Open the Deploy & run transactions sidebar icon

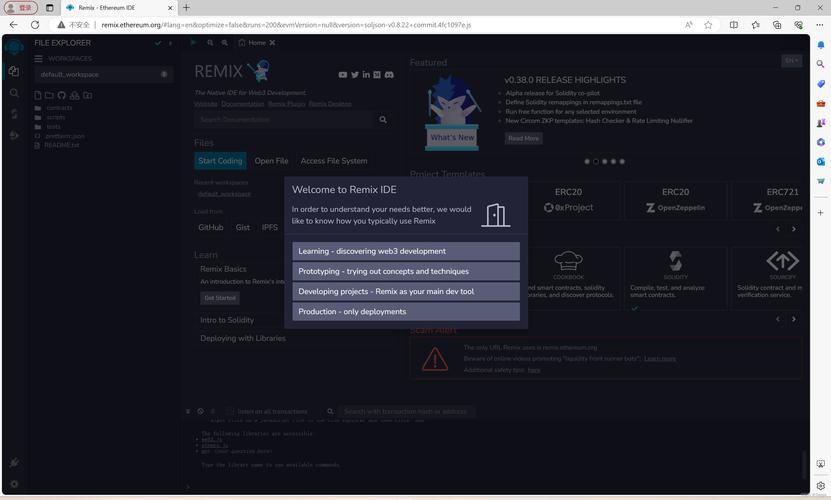coord(14,135)
